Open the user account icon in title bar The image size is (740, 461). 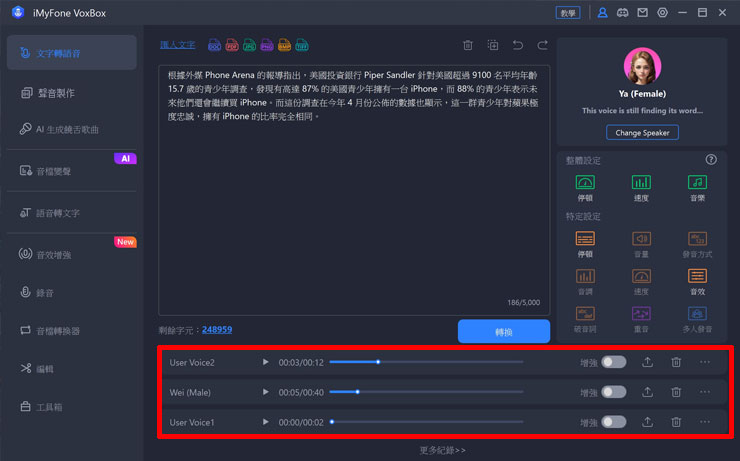[x=602, y=13]
